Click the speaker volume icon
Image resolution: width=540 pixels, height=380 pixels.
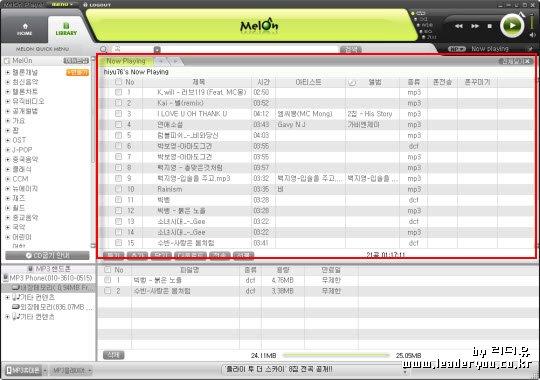(x=533, y=35)
